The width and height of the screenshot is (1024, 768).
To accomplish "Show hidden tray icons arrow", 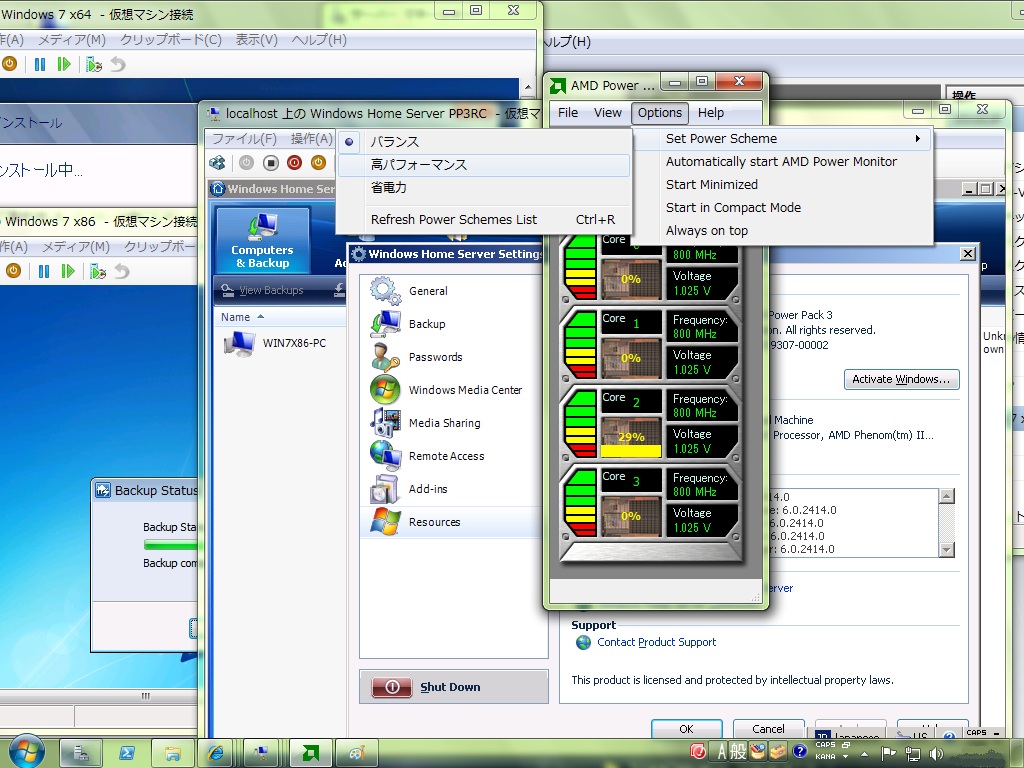I will click(x=865, y=754).
